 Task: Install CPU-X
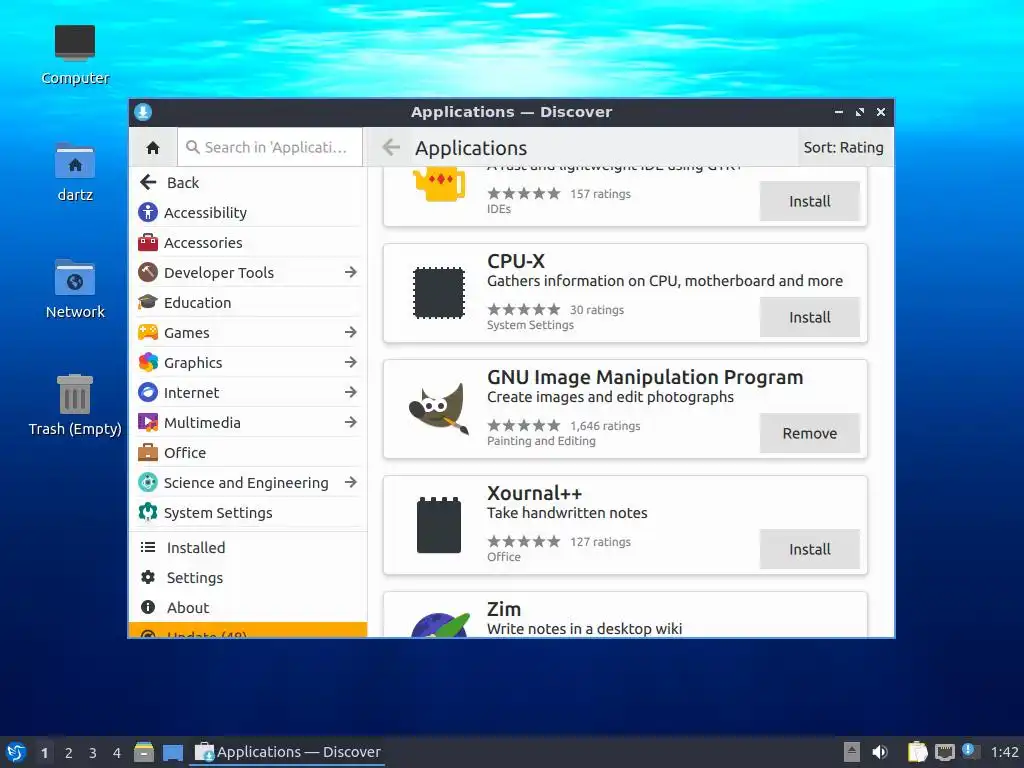tap(809, 317)
